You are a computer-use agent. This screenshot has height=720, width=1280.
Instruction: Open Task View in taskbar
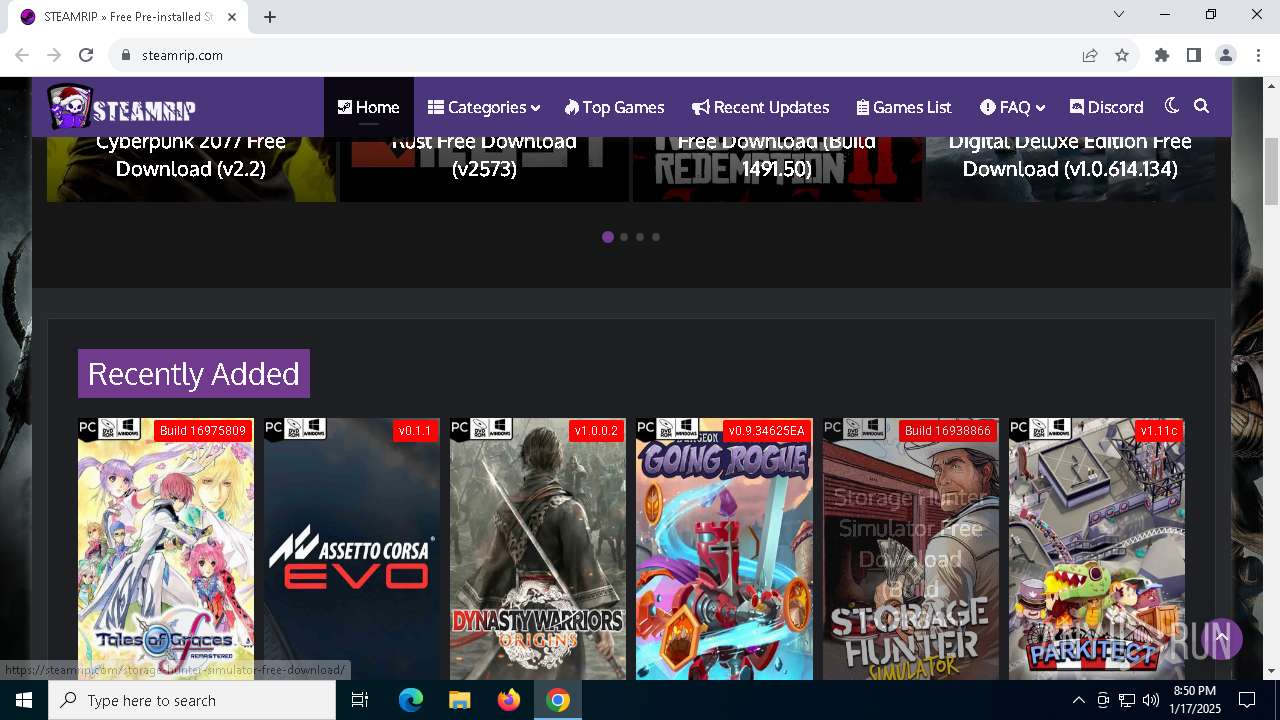[x=360, y=700]
